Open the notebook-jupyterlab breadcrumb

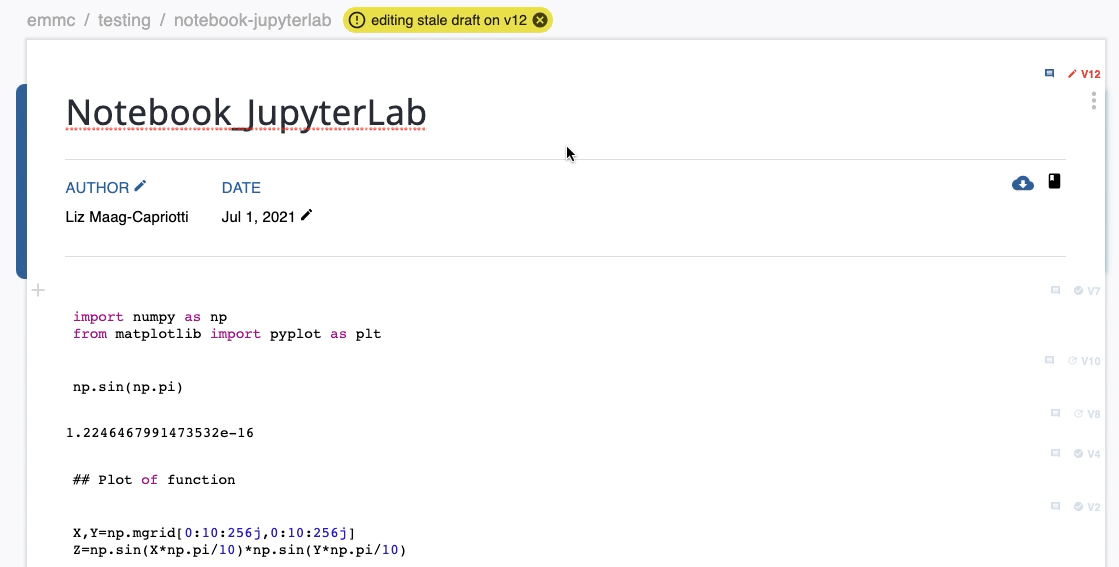(252, 20)
